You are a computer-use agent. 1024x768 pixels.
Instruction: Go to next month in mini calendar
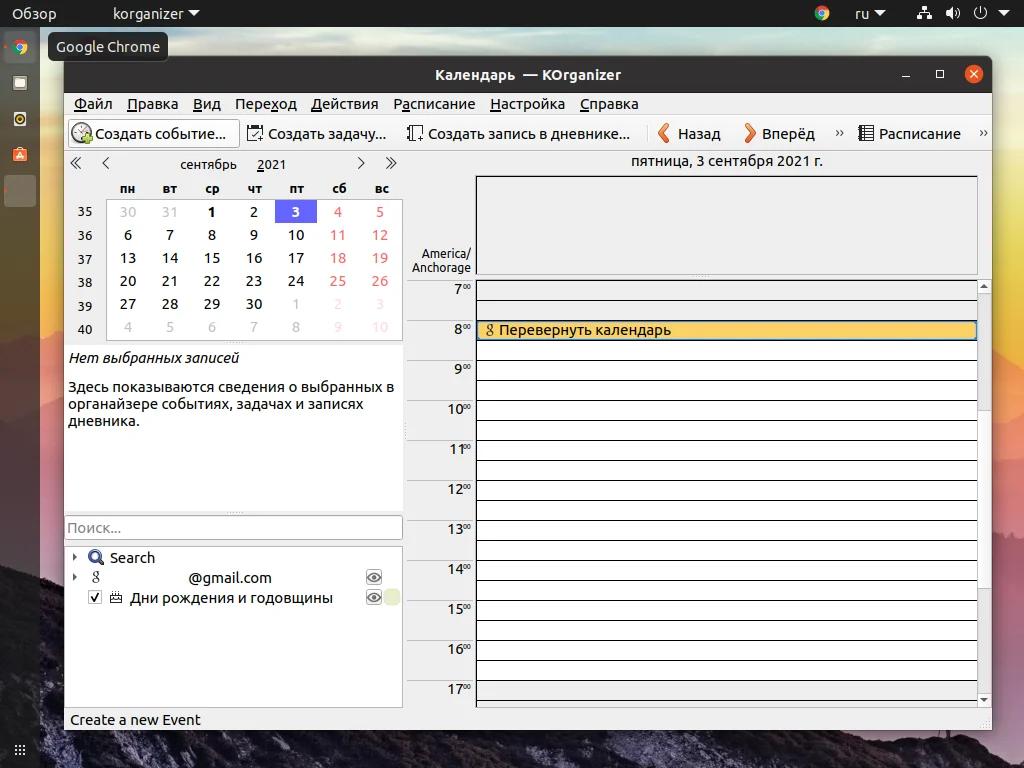tap(361, 163)
